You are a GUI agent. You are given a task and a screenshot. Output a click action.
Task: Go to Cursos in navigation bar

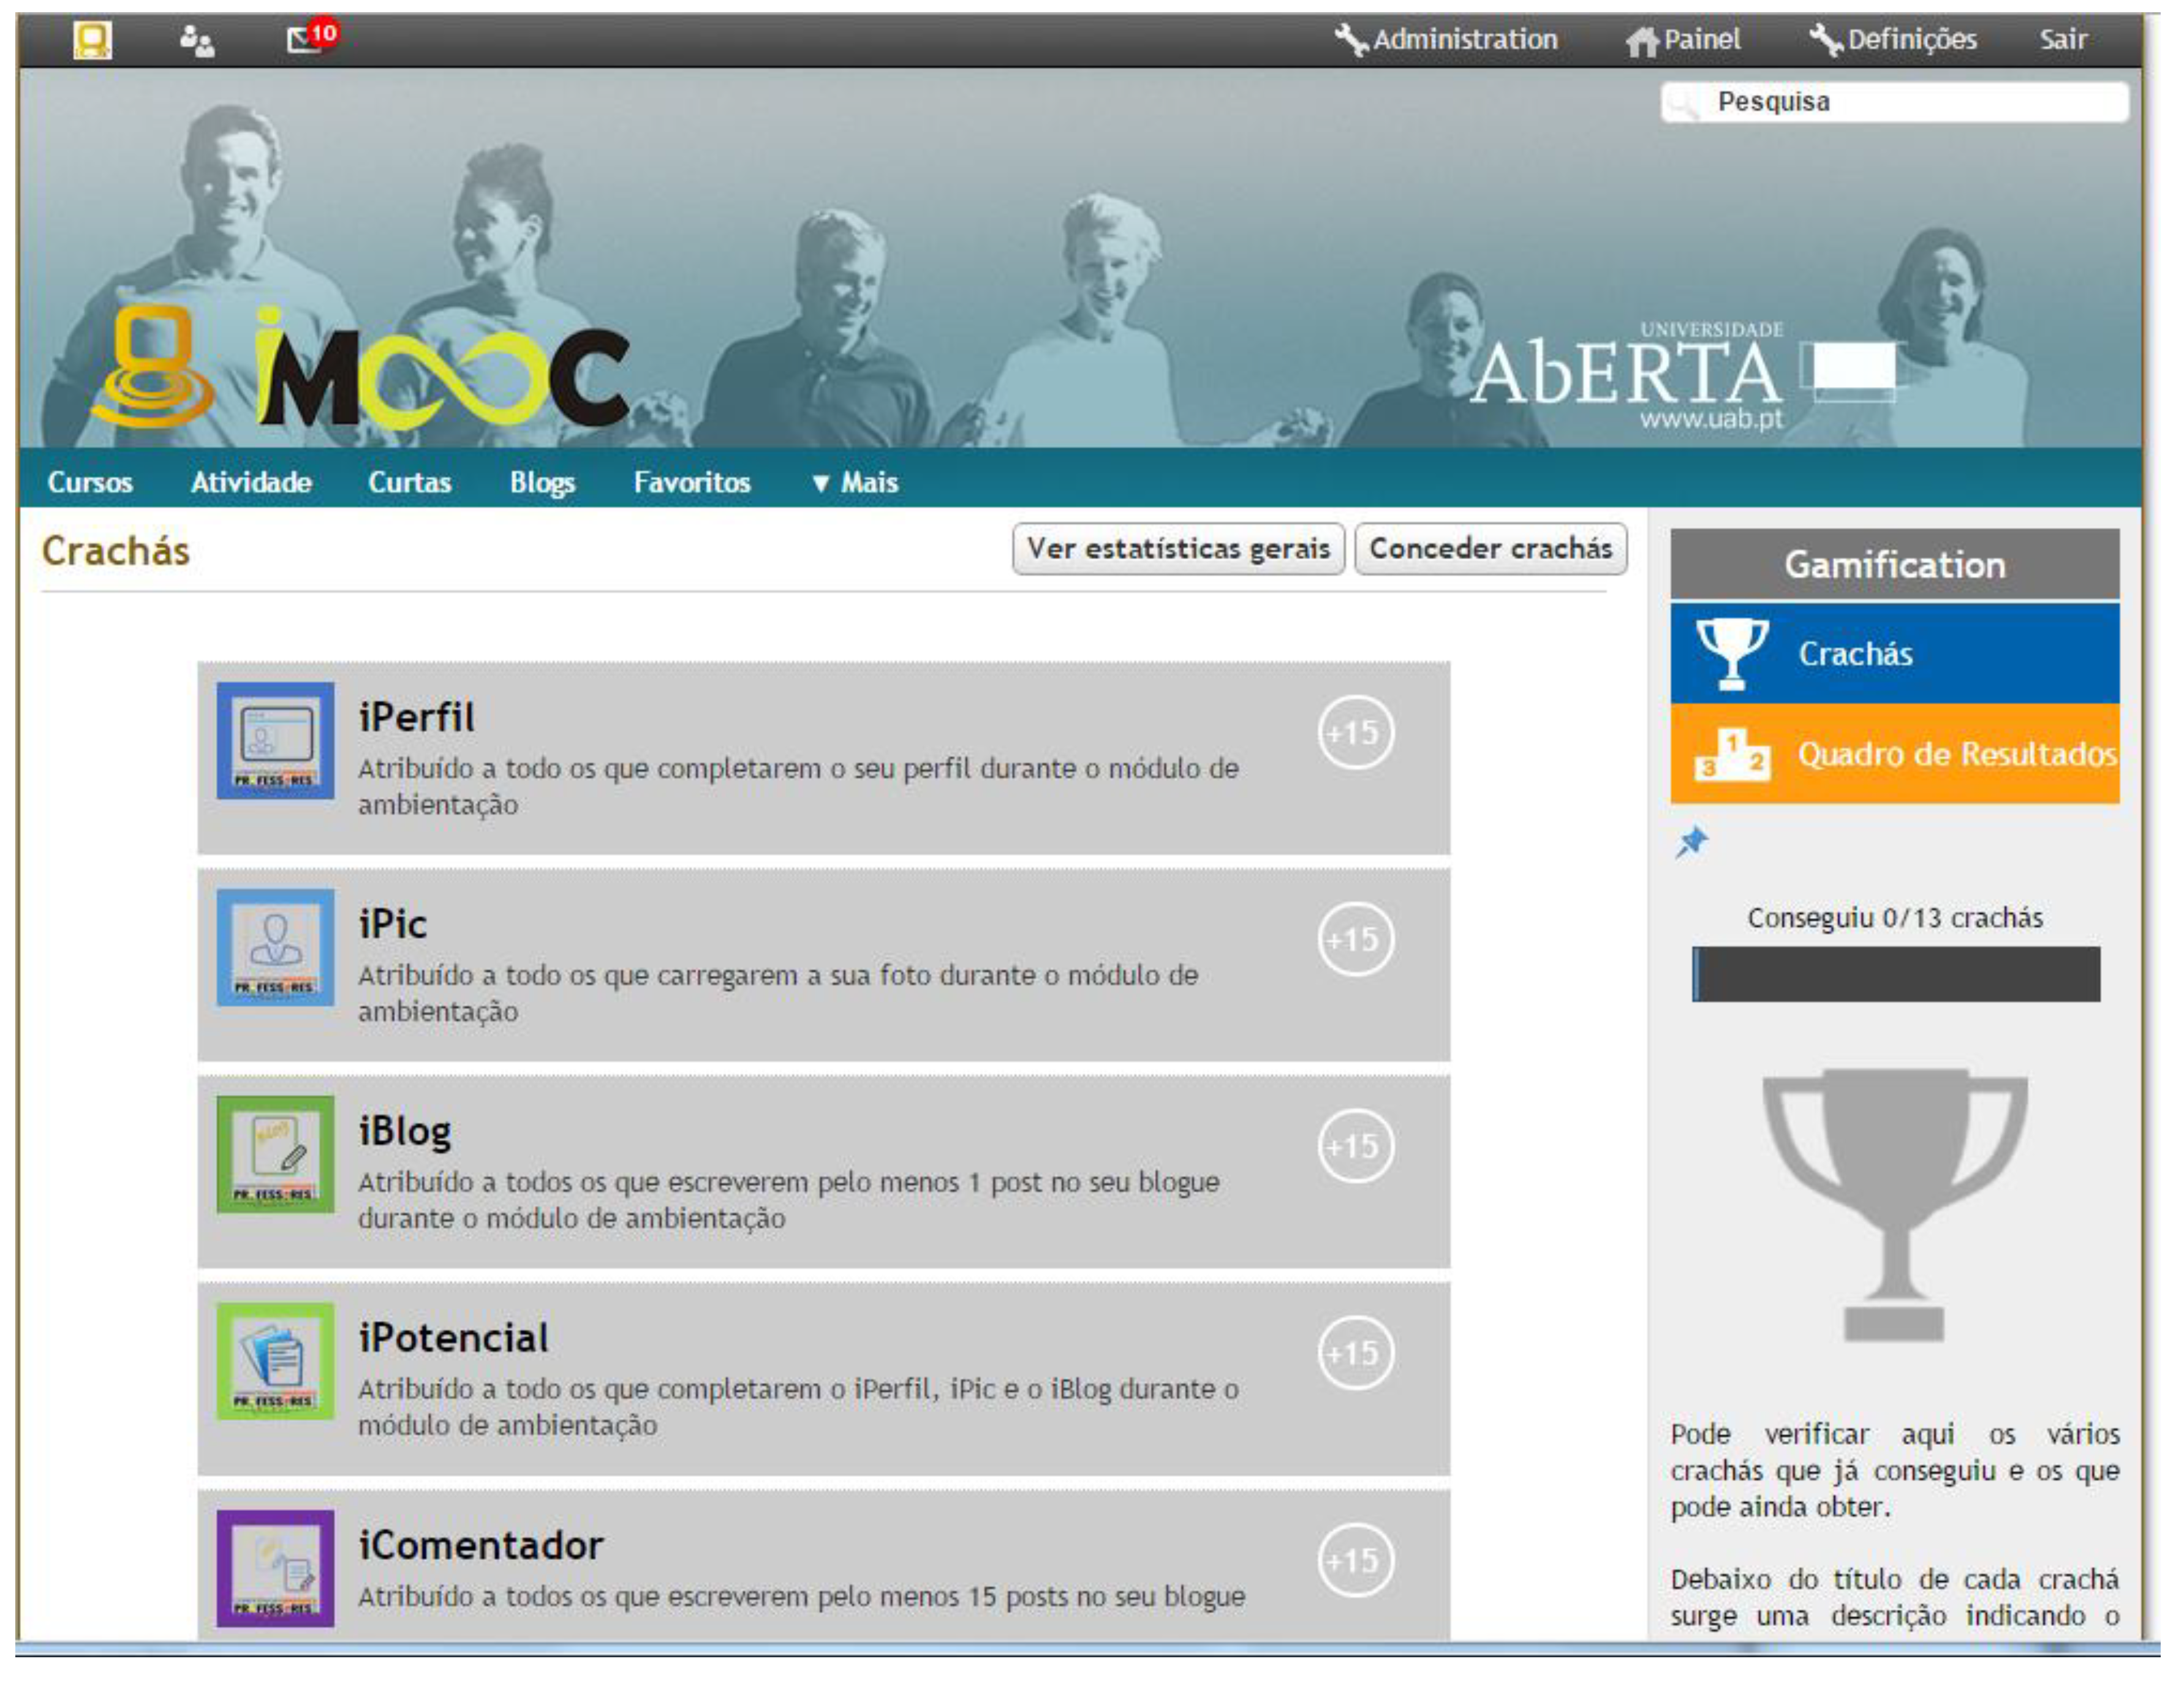click(90, 483)
